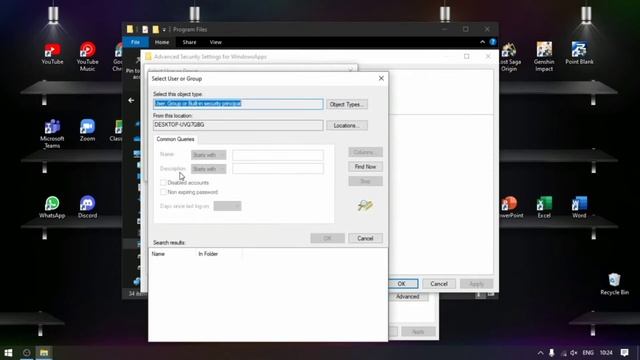
Task: Click the In Folder column header
Action: point(219,254)
